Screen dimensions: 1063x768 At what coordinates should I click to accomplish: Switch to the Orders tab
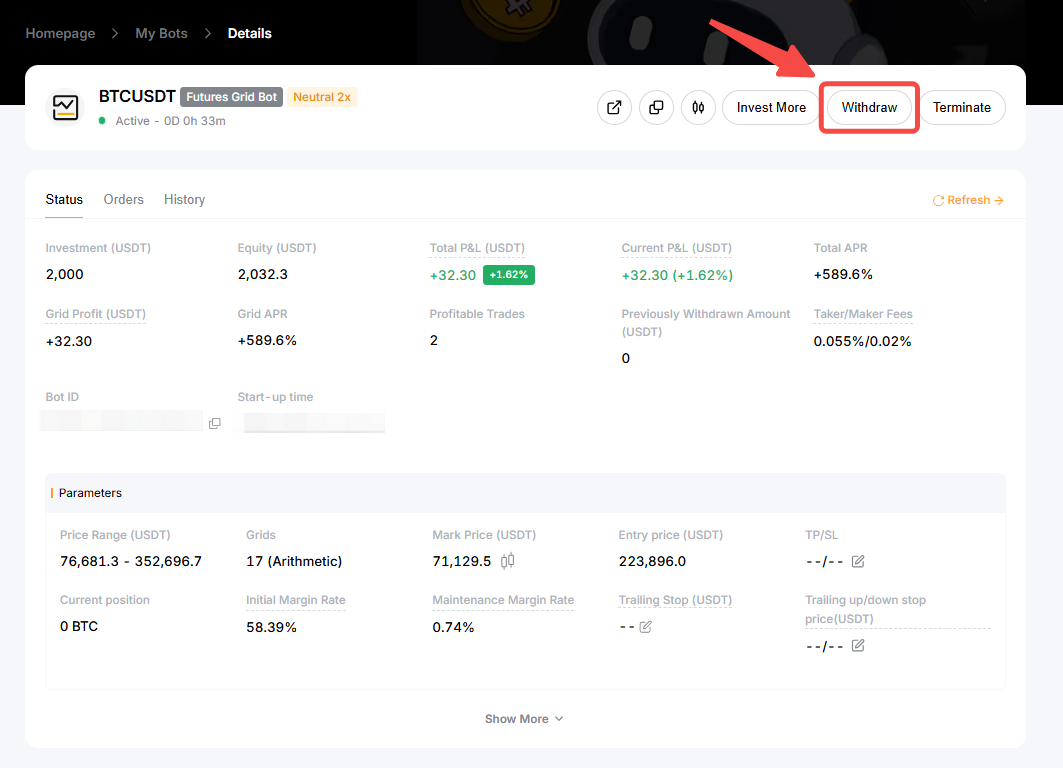(x=124, y=200)
